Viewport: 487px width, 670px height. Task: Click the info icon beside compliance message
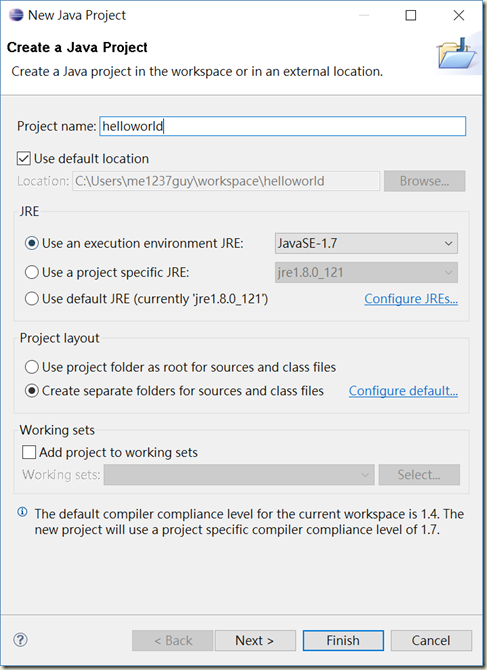click(x=22, y=512)
